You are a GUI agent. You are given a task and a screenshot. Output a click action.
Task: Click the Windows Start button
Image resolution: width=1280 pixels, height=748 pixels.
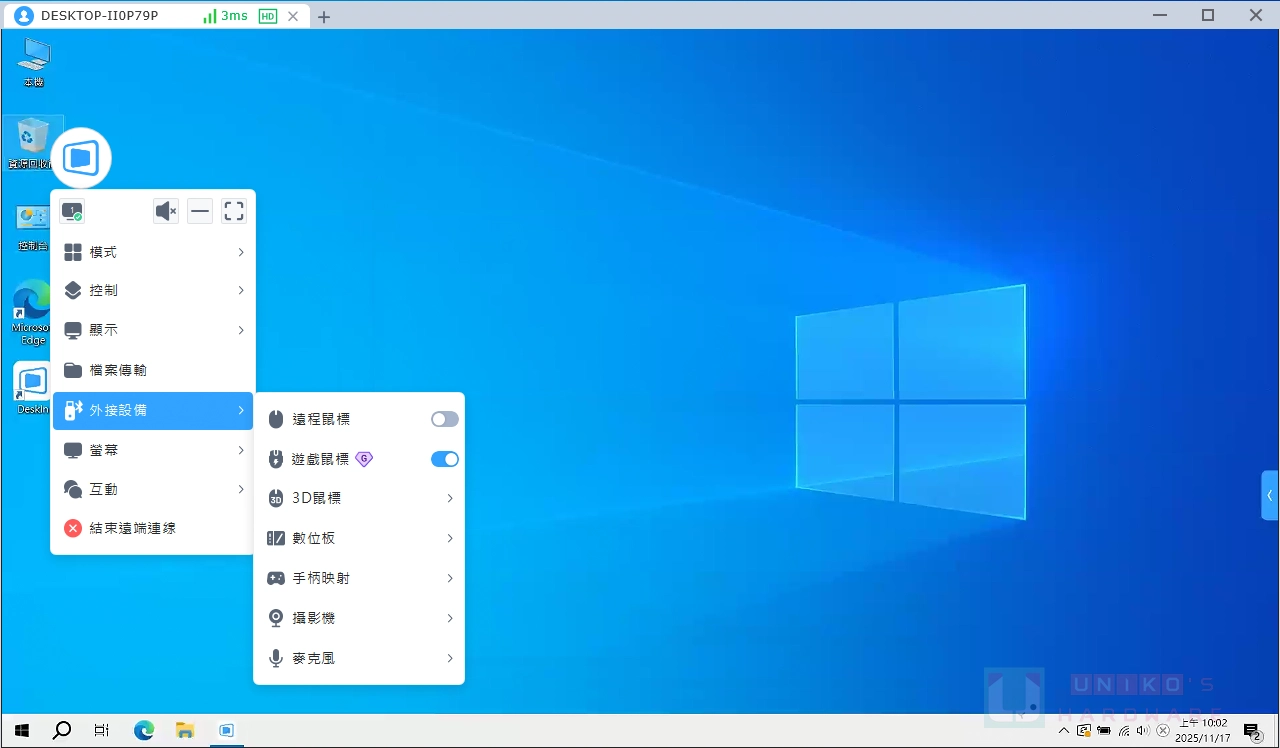pyautogui.click(x=20, y=730)
